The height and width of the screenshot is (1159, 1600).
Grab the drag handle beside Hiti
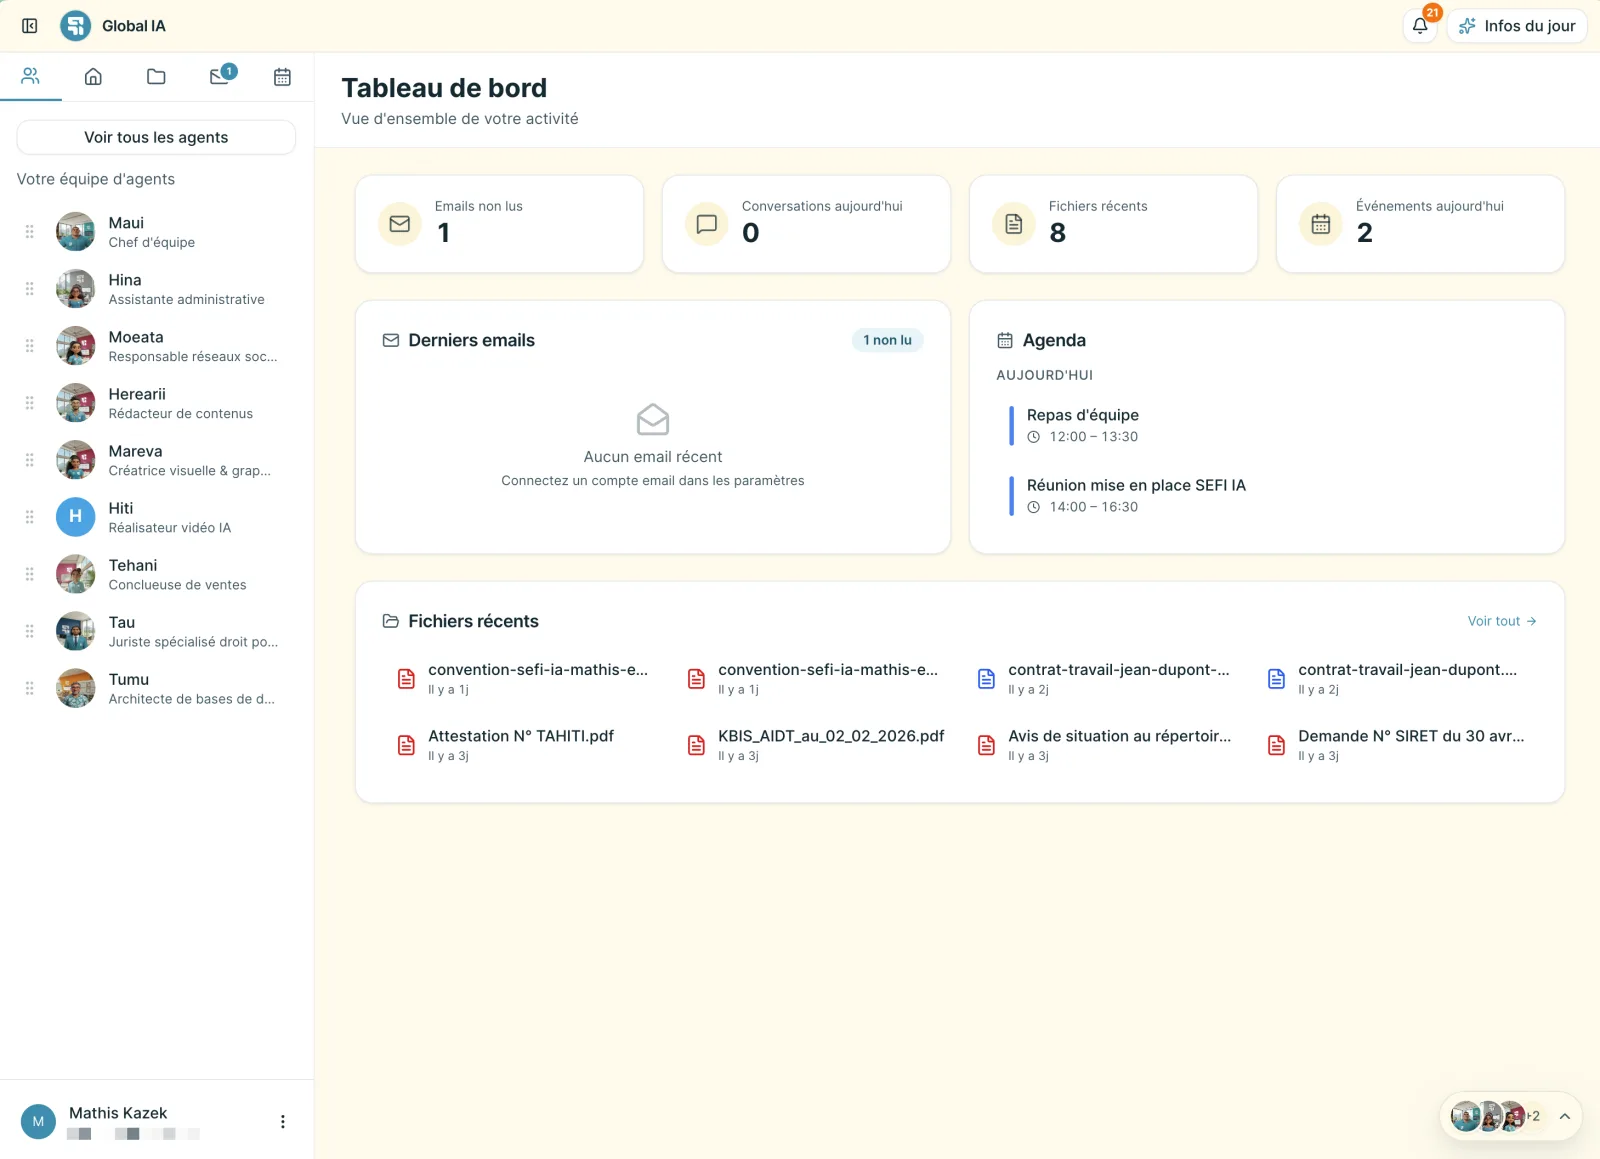30,517
